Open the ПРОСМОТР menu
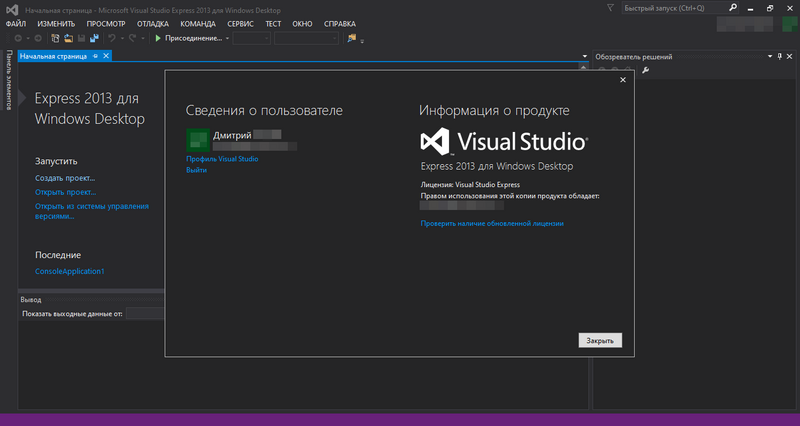Screen dimensions: 800x426 click(106, 24)
